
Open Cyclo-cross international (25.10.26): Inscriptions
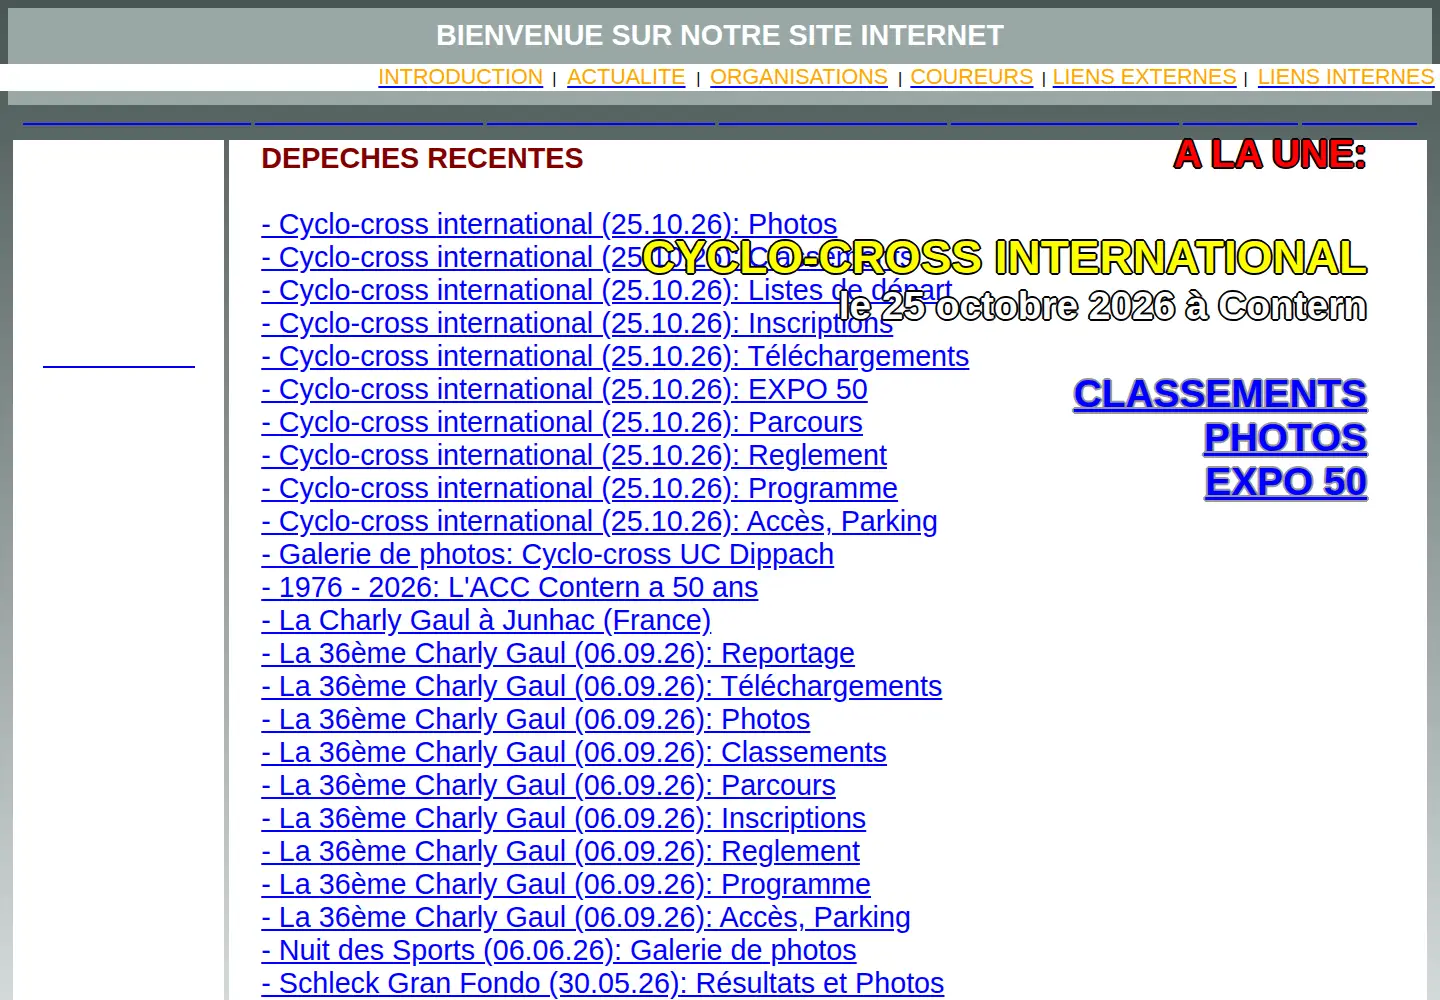pyautogui.click(x=577, y=323)
